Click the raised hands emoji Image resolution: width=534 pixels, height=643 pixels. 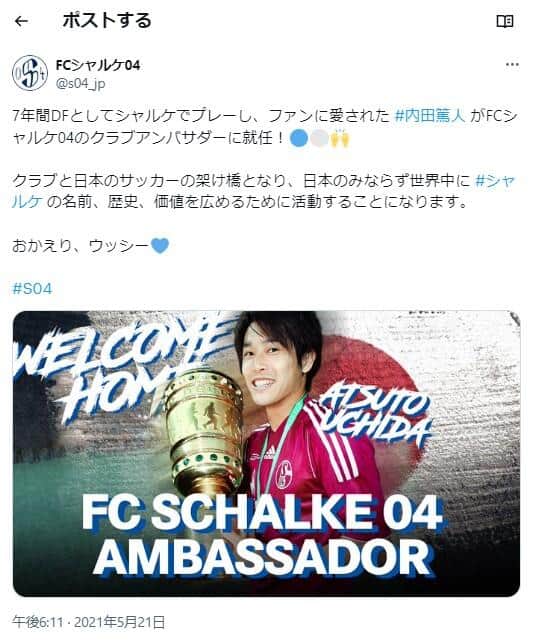pos(340,139)
